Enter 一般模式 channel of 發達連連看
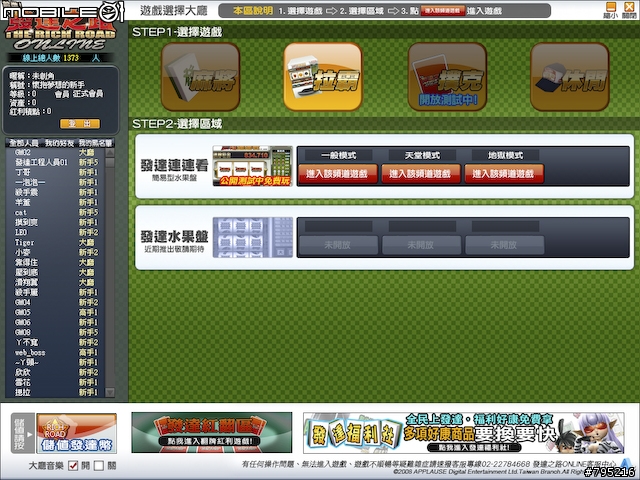This screenshot has height=480, width=640. 337,174
